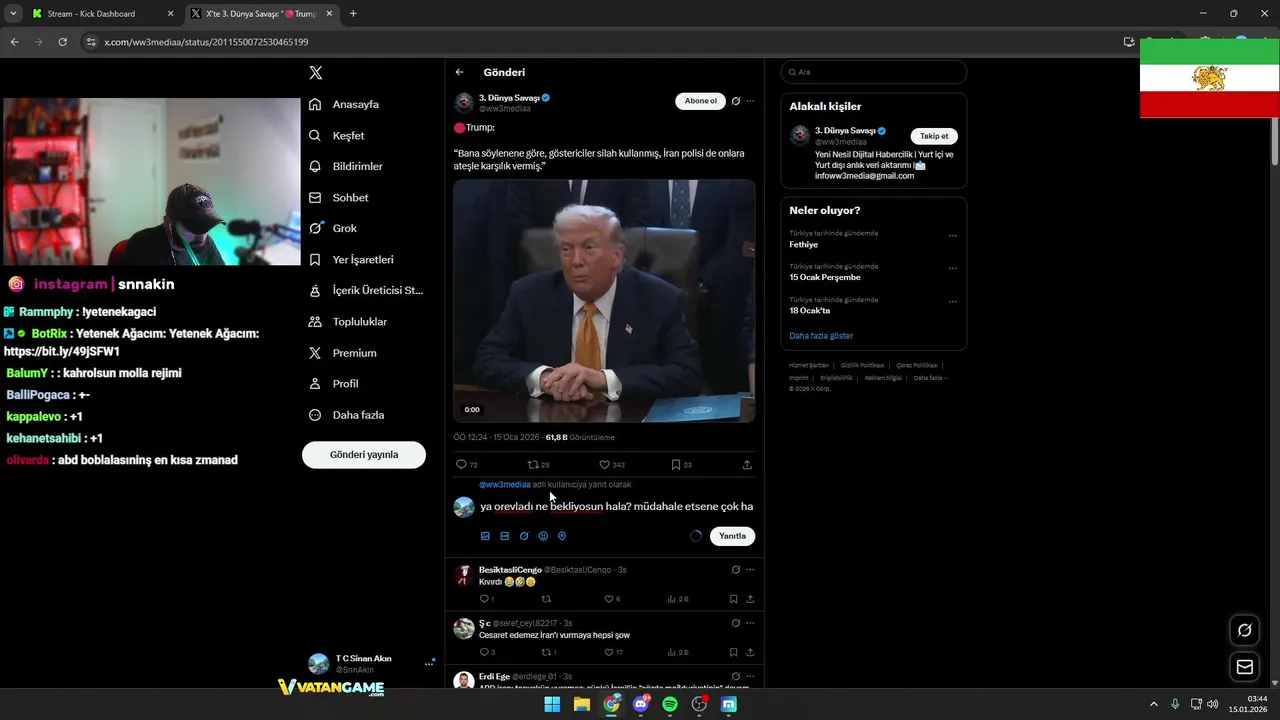Expand Daha fazla in the sidebar

click(347, 415)
